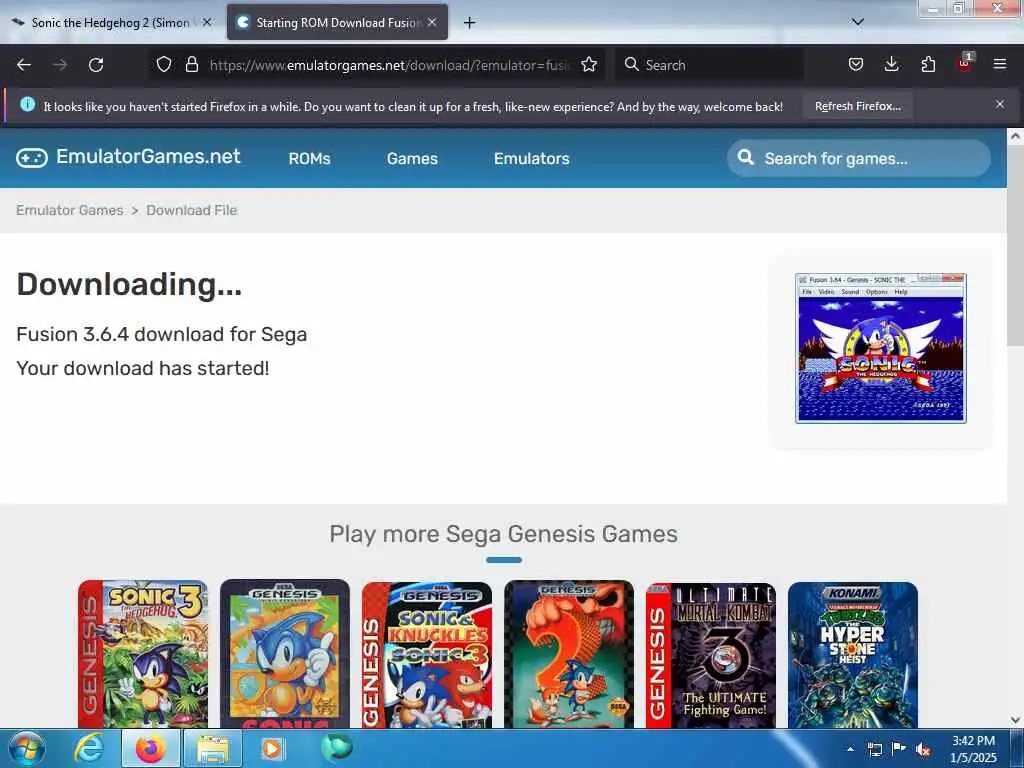Click the site search magnifier icon
Viewport: 1024px width, 768px height.
pos(745,157)
